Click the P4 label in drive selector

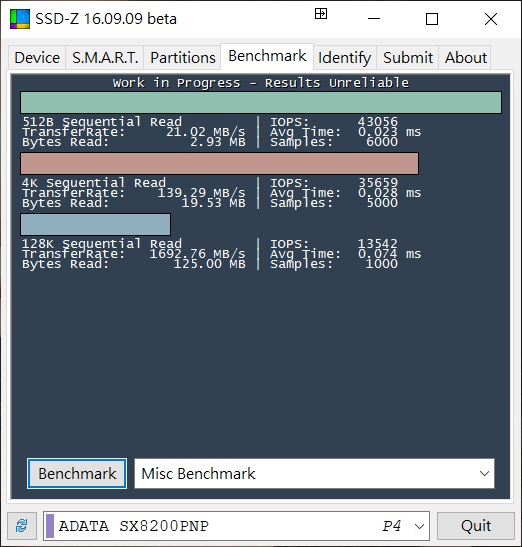coord(391,526)
